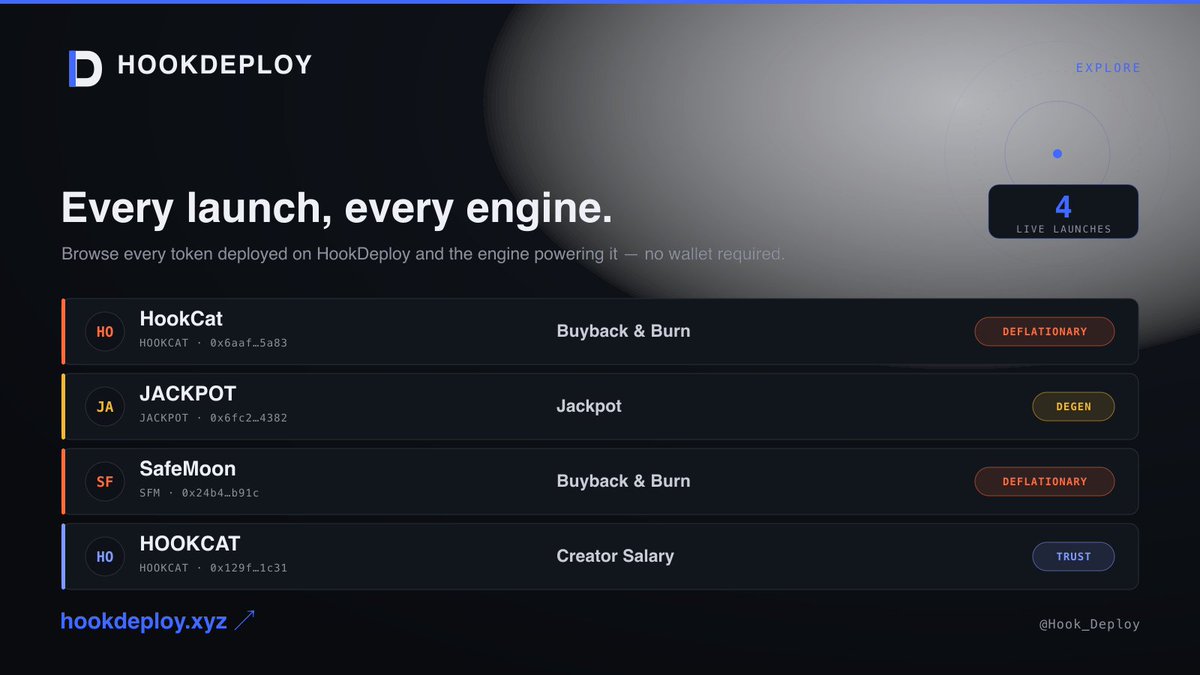
Task: Select address 0x129f…1c31 text
Action: point(249,568)
